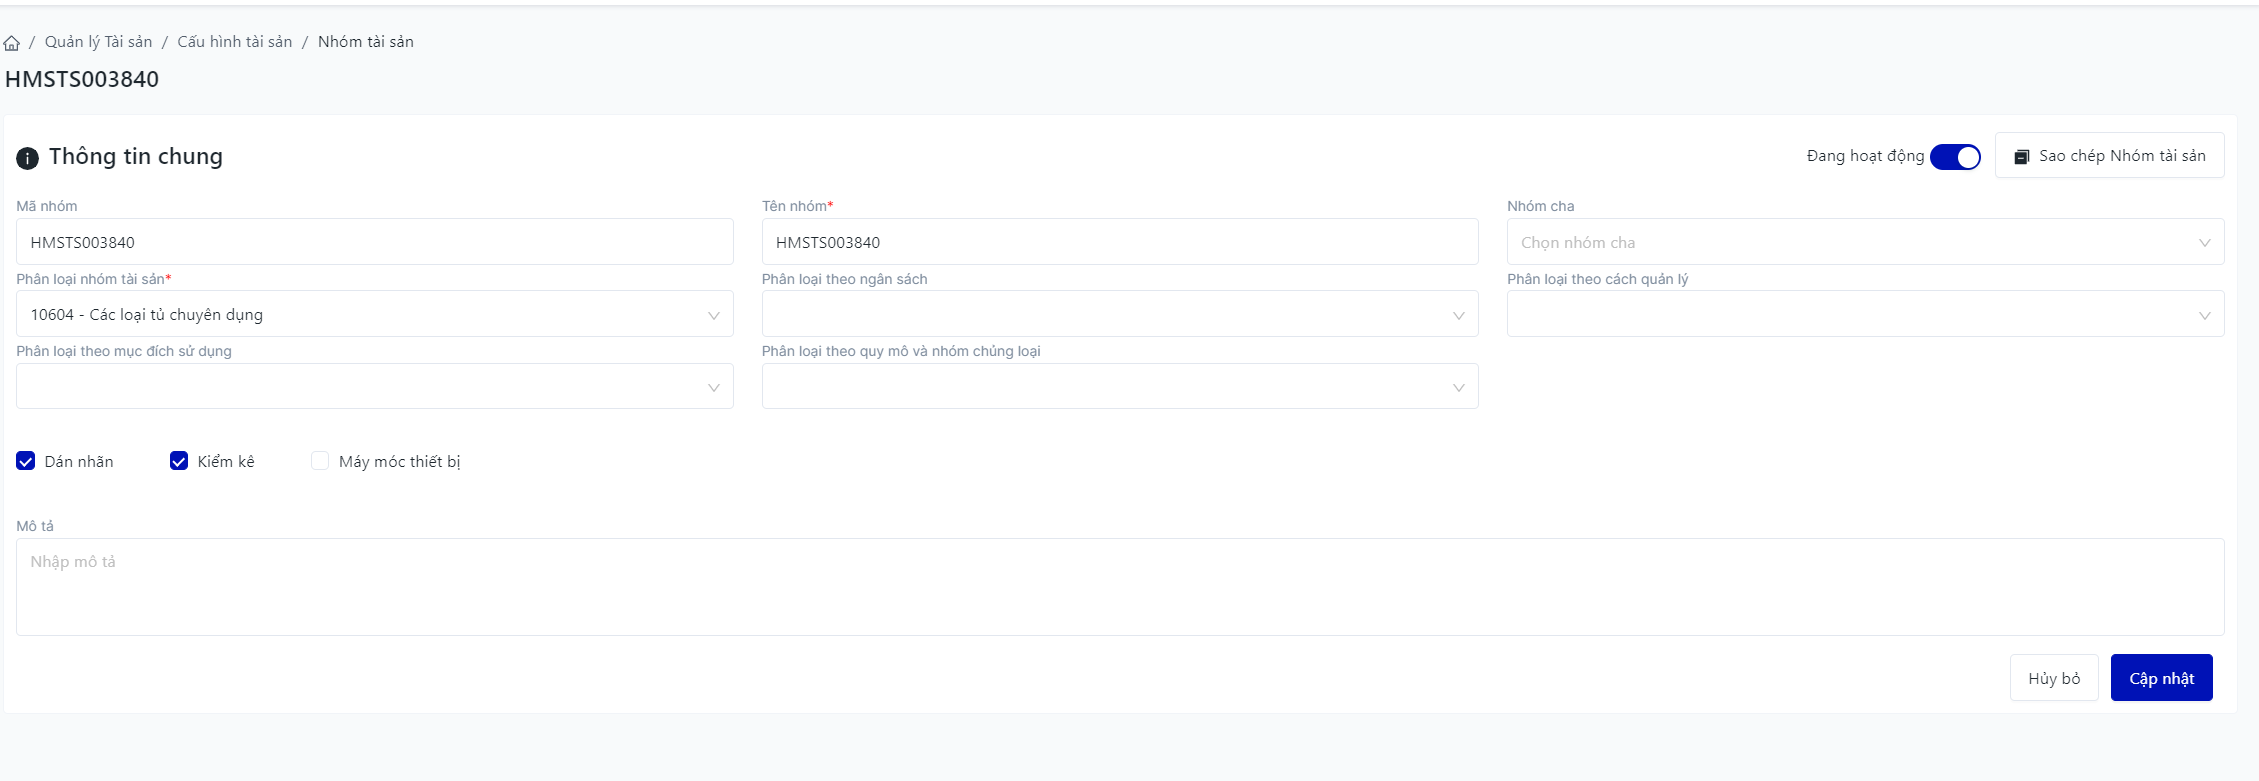Go to Quản lý Tài sản breadcrumb
2259x781 pixels.
click(98, 42)
